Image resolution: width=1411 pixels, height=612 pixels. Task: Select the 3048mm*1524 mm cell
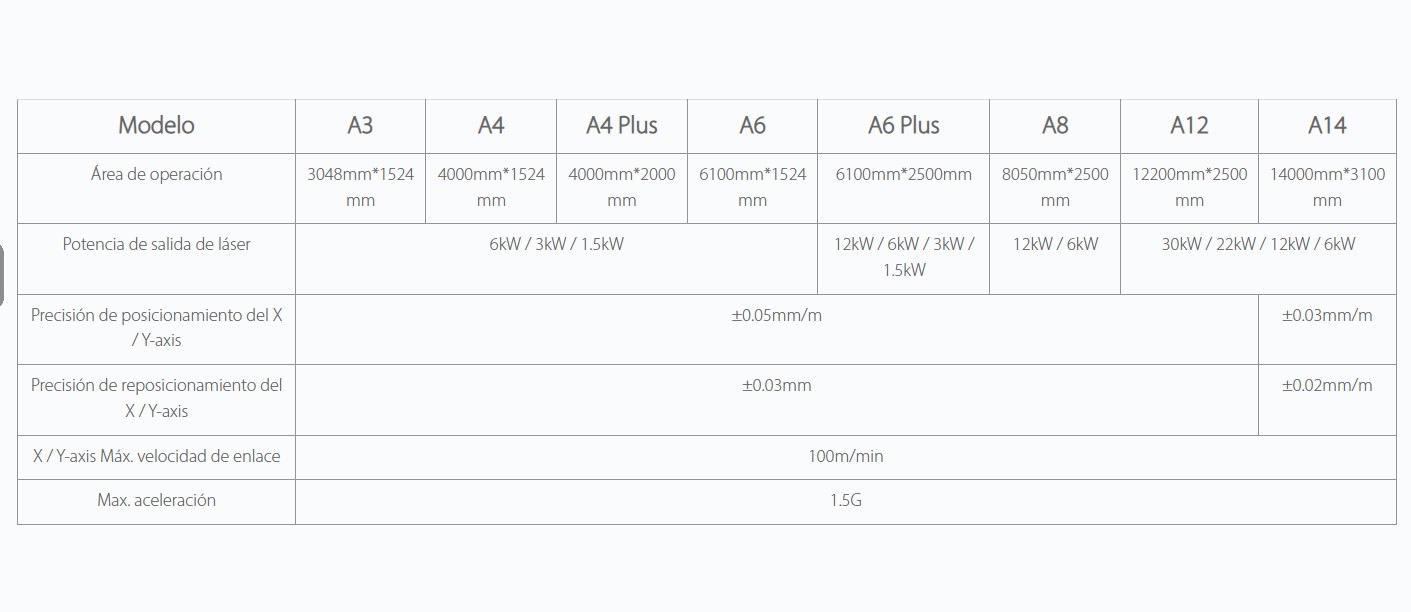[x=360, y=187]
